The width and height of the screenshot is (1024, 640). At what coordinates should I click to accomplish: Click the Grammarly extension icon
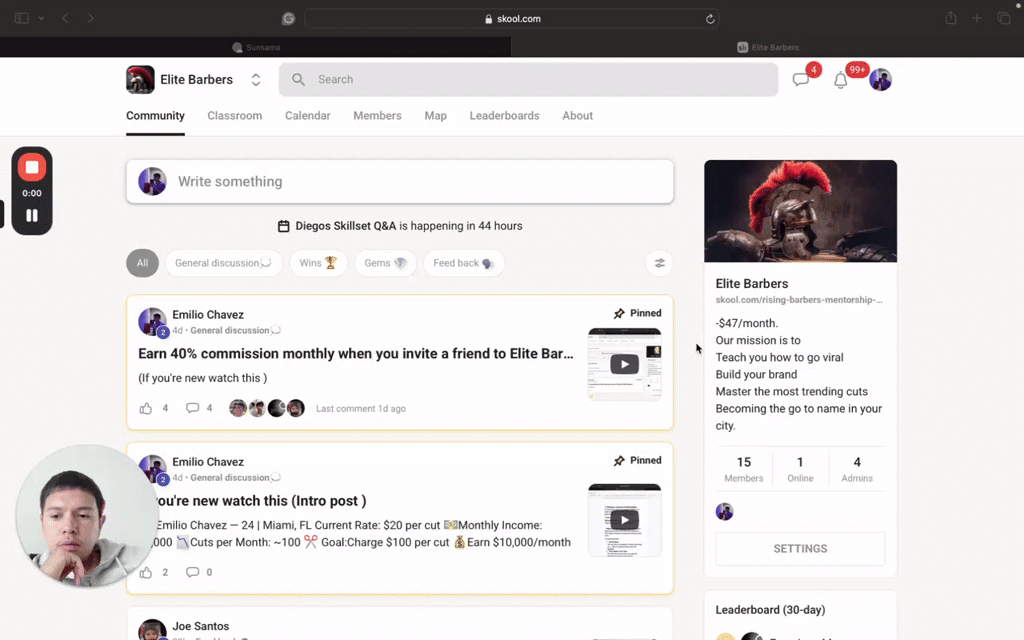pos(288,19)
